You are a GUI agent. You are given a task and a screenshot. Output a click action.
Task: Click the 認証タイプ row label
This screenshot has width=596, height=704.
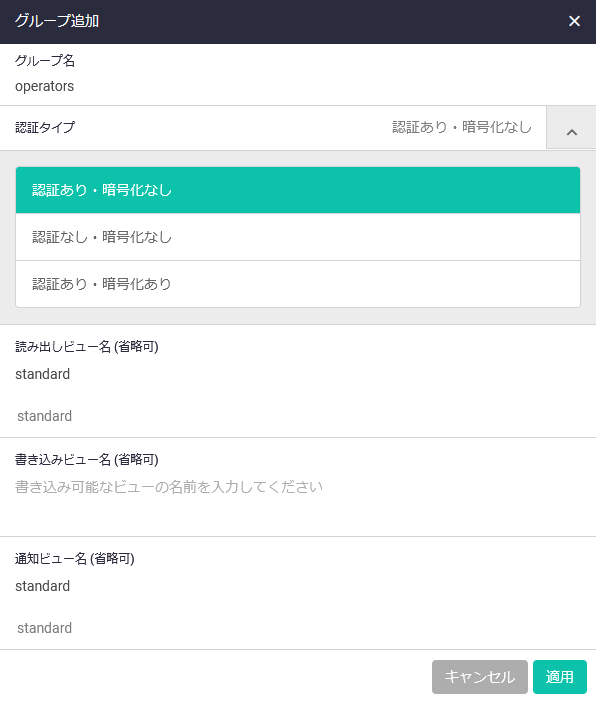click(x=45, y=128)
